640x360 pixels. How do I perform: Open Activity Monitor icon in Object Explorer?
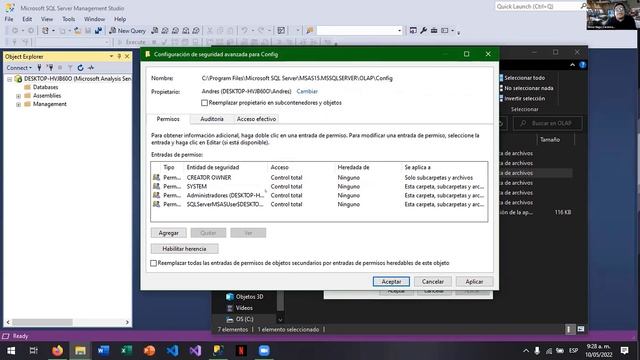point(91,68)
